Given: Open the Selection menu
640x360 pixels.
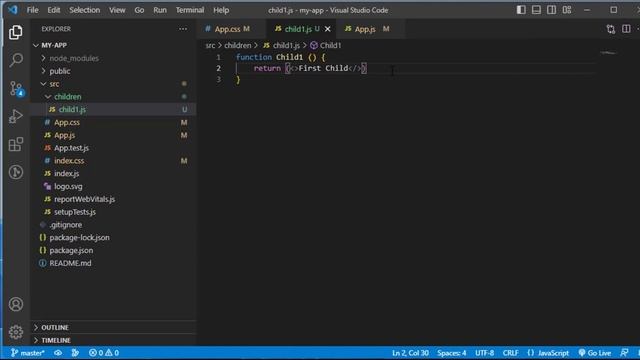Looking at the screenshot, I should tap(84, 10).
